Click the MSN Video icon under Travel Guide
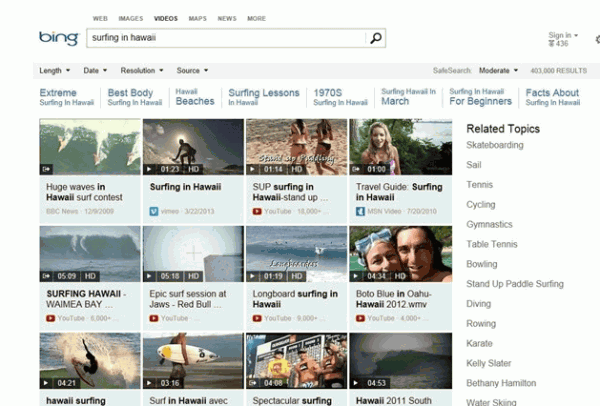This screenshot has width=600, height=406. pyautogui.click(x=360, y=211)
